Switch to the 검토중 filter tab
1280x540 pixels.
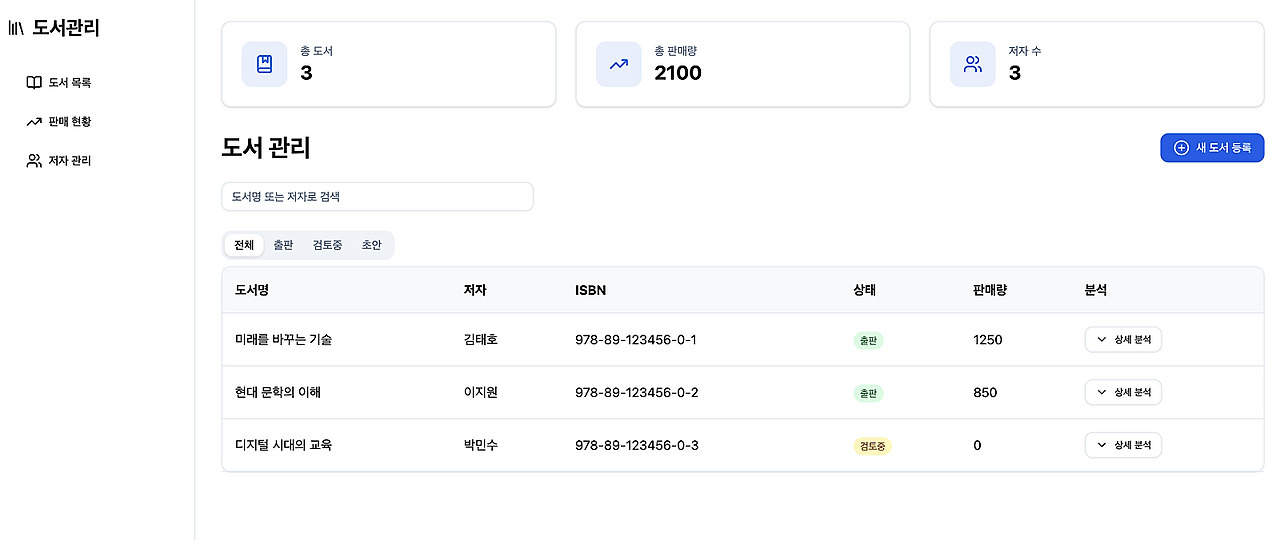click(327, 245)
